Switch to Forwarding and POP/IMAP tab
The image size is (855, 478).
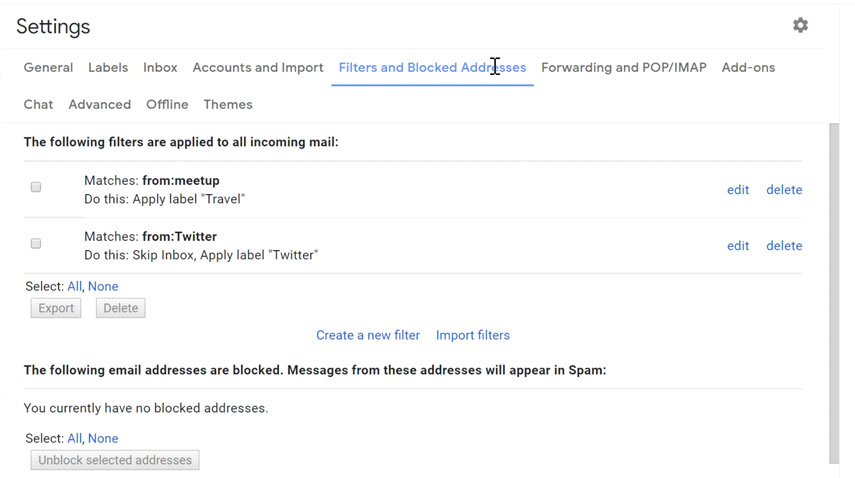click(623, 68)
